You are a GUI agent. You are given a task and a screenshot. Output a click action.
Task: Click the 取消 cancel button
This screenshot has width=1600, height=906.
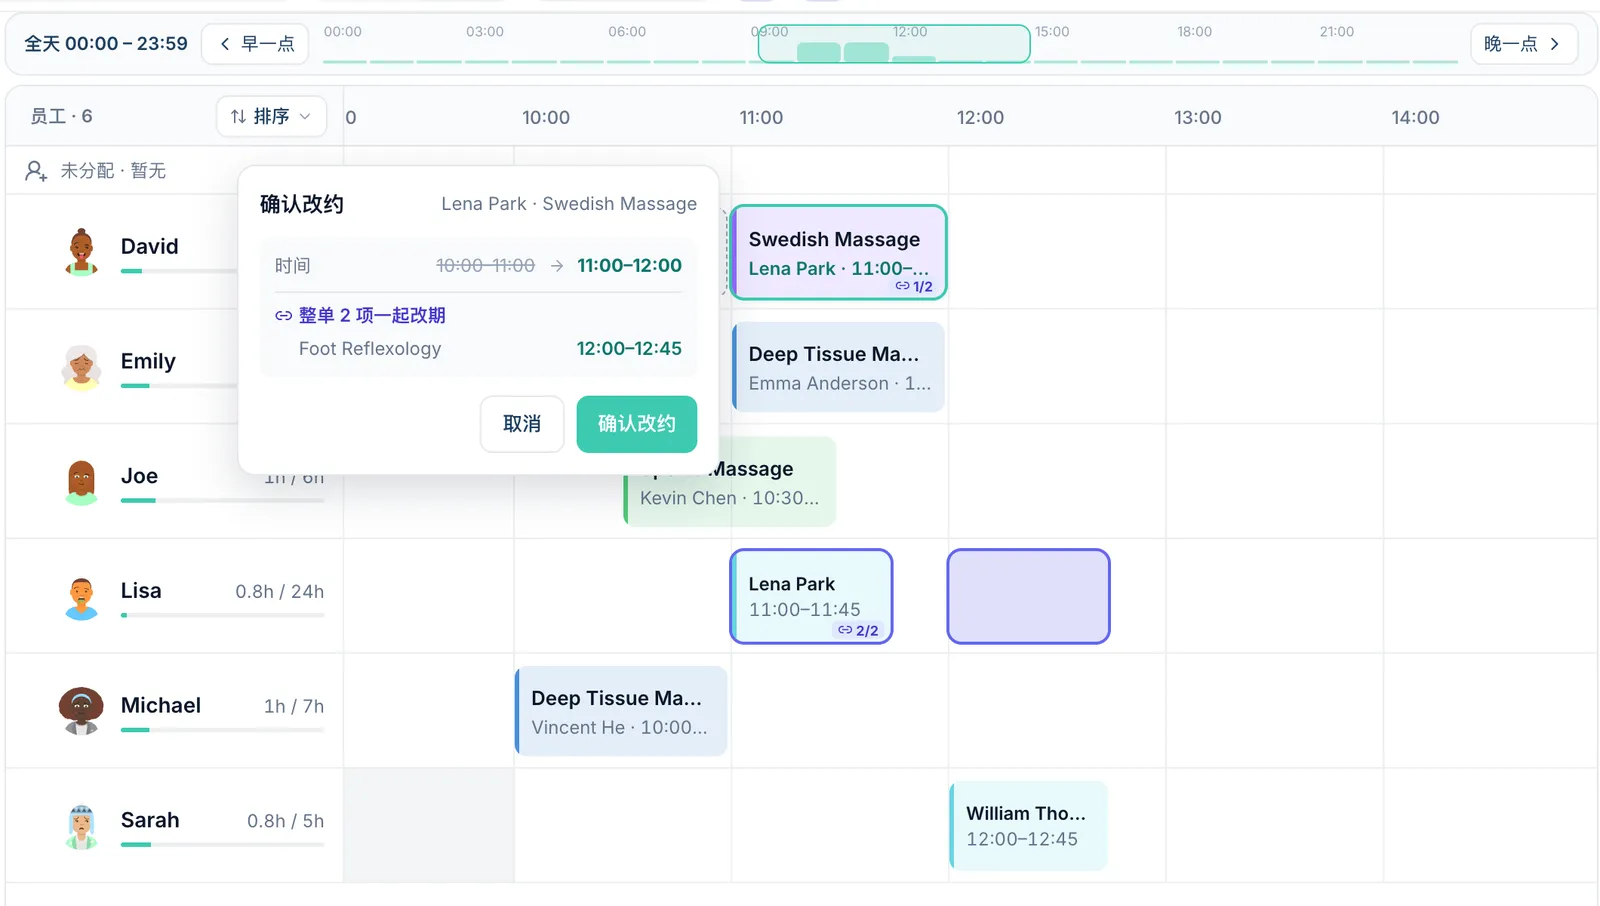coord(522,424)
